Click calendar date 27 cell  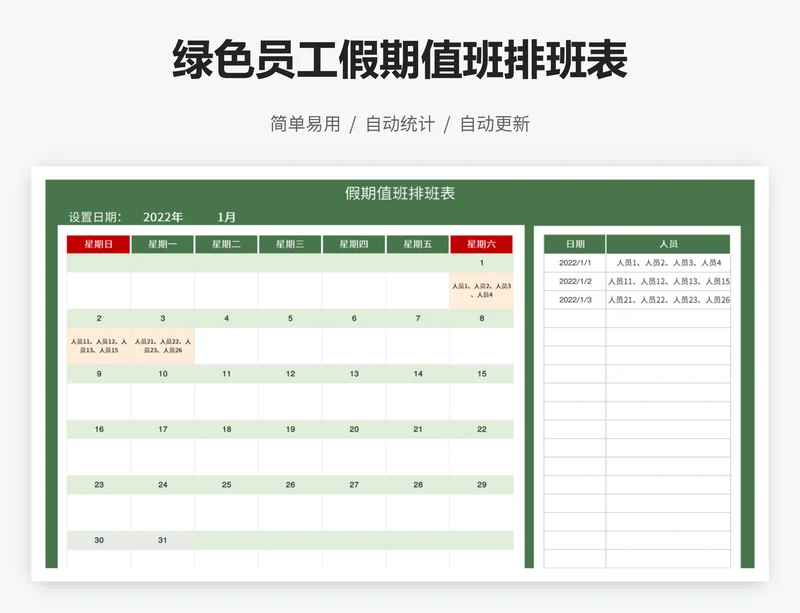pyautogui.click(x=354, y=485)
